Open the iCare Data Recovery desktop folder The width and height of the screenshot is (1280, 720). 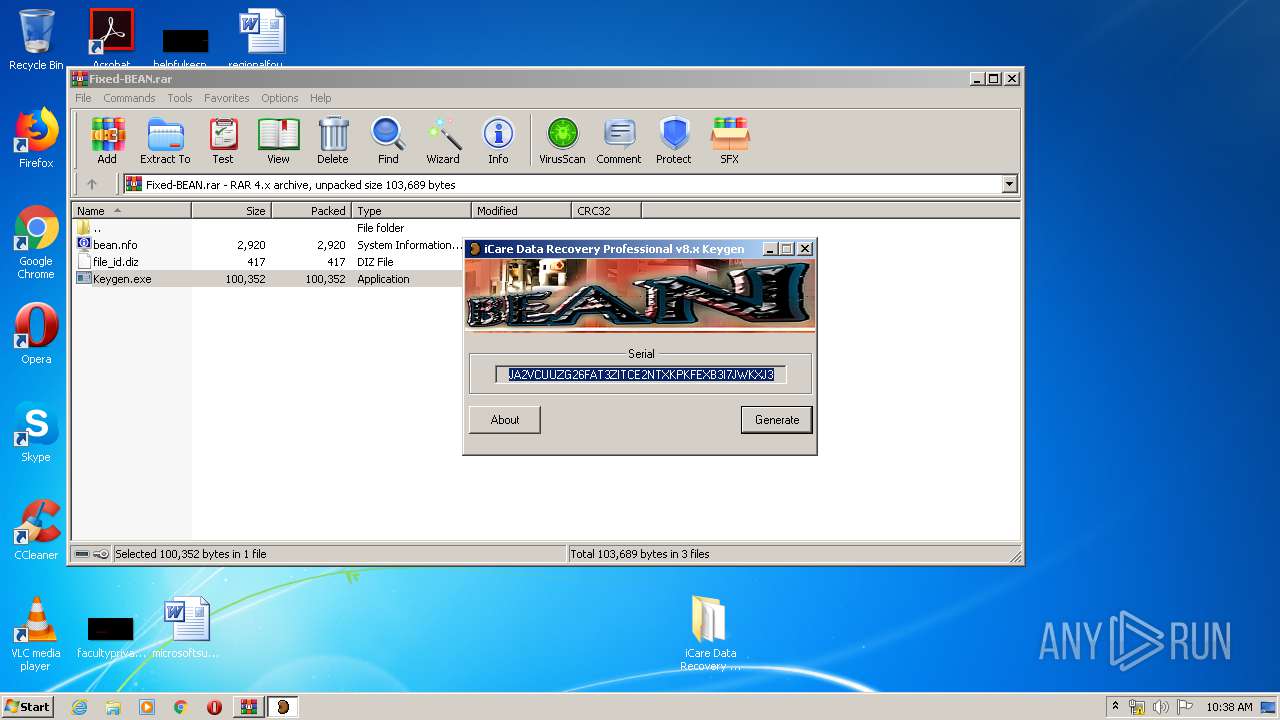(710, 634)
